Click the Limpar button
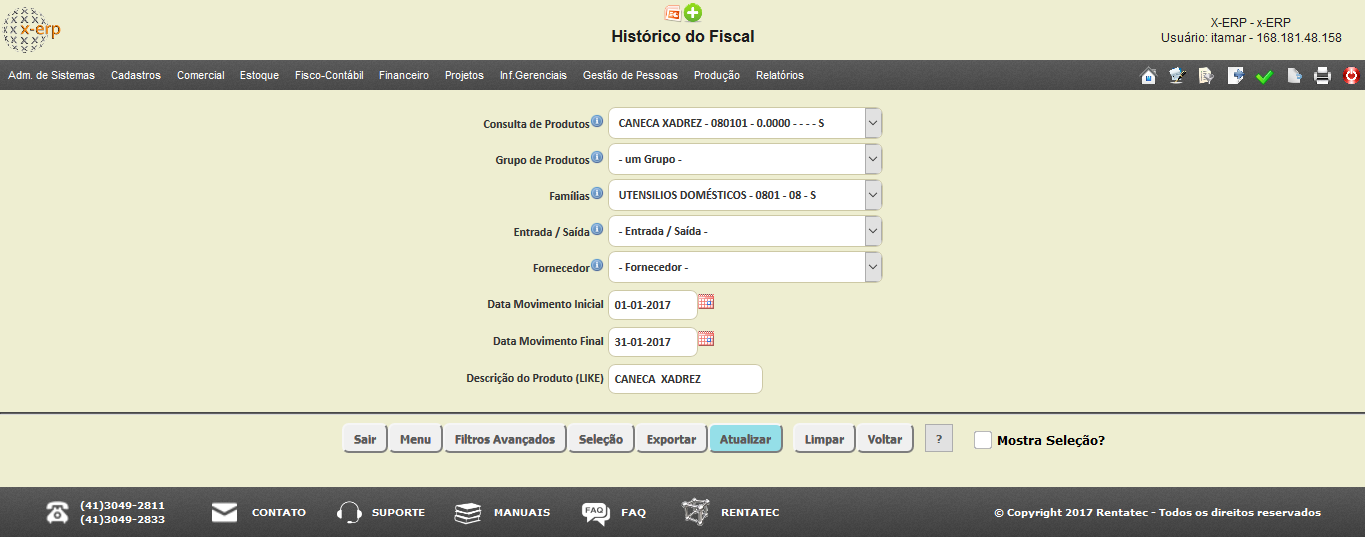The height and width of the screenshot is (537, 1365). (825, 439)
